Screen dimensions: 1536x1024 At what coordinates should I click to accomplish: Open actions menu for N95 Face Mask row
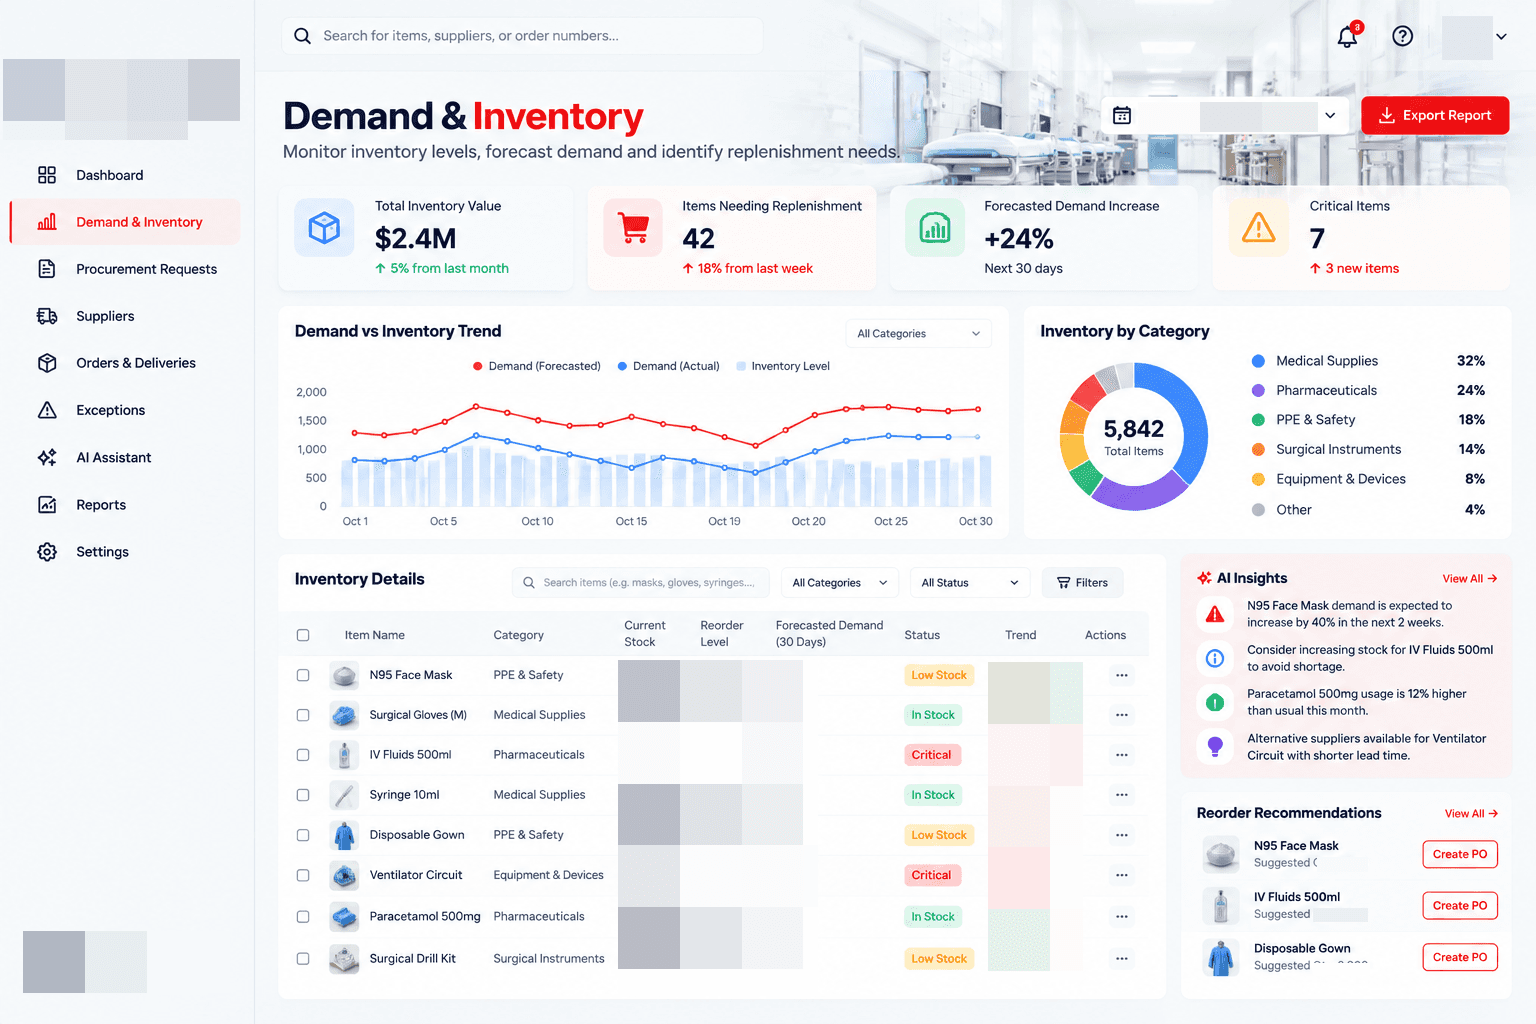(x=1122, y=675)
